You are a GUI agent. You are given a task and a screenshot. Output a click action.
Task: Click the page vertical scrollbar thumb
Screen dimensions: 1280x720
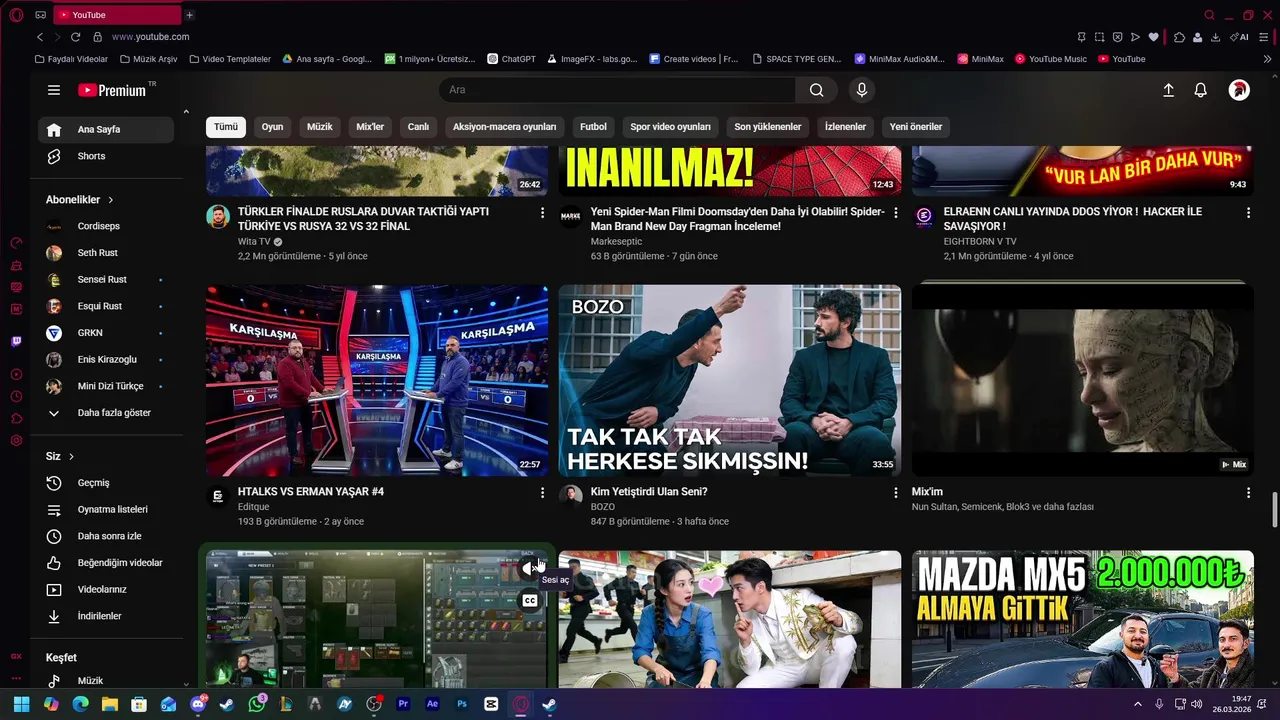(1274, 510)
